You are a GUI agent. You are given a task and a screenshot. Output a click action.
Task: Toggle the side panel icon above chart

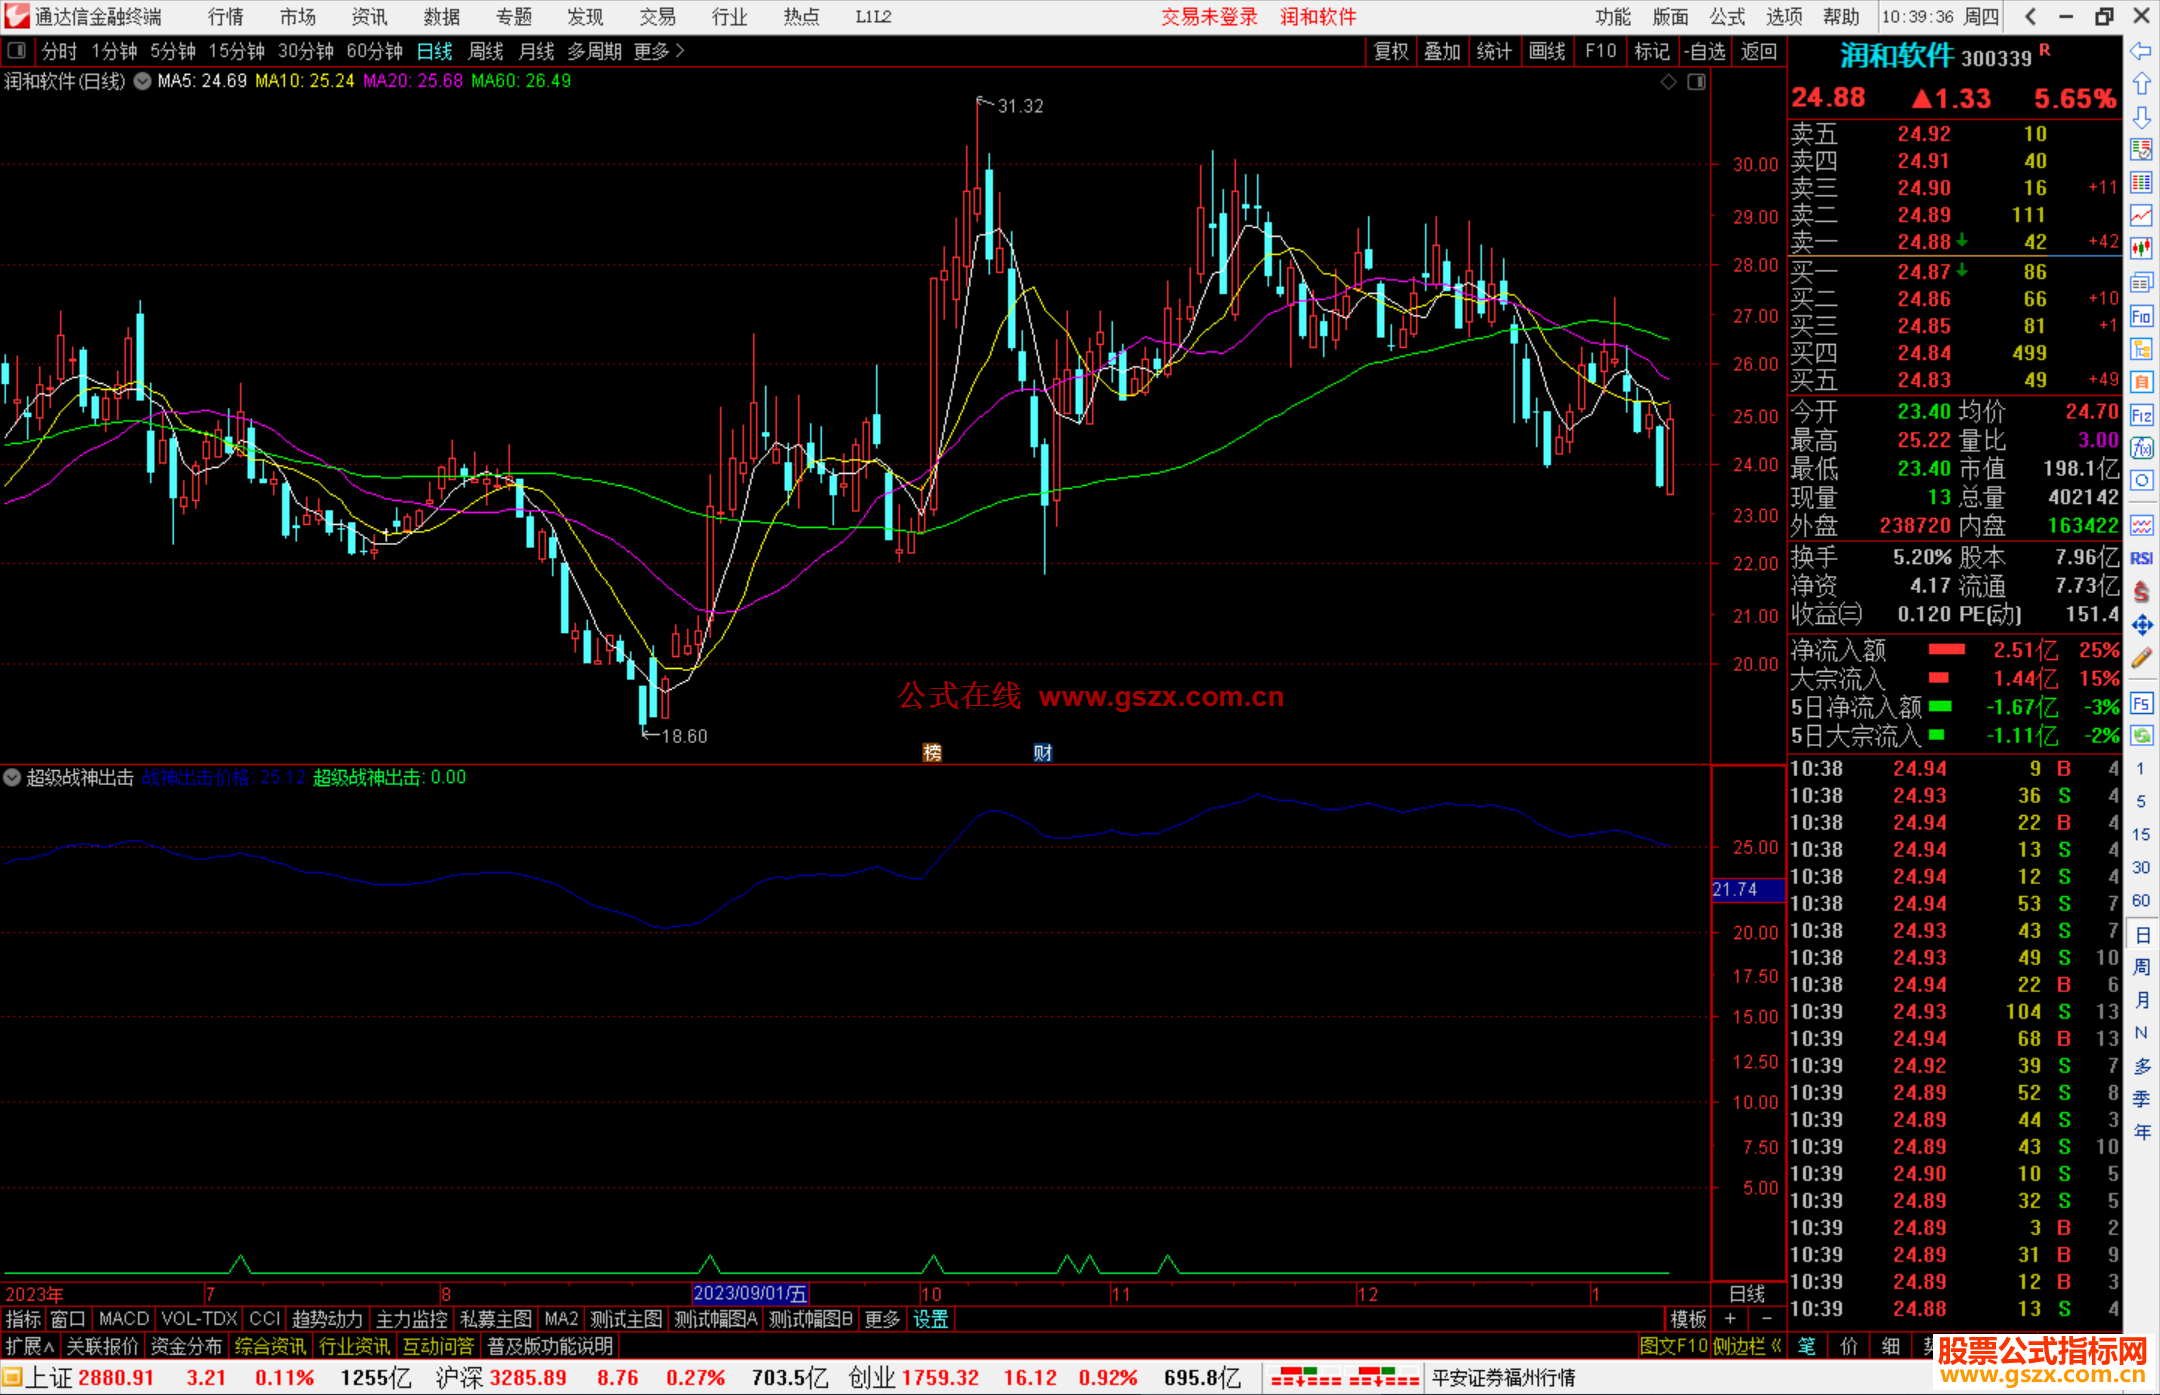pyautogui.click(x=1696, y=82)
